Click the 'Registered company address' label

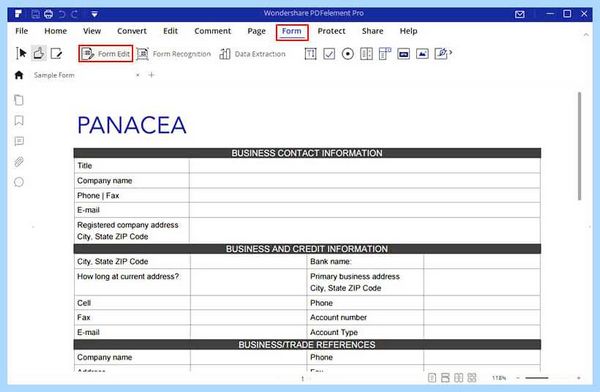point(128,225)
